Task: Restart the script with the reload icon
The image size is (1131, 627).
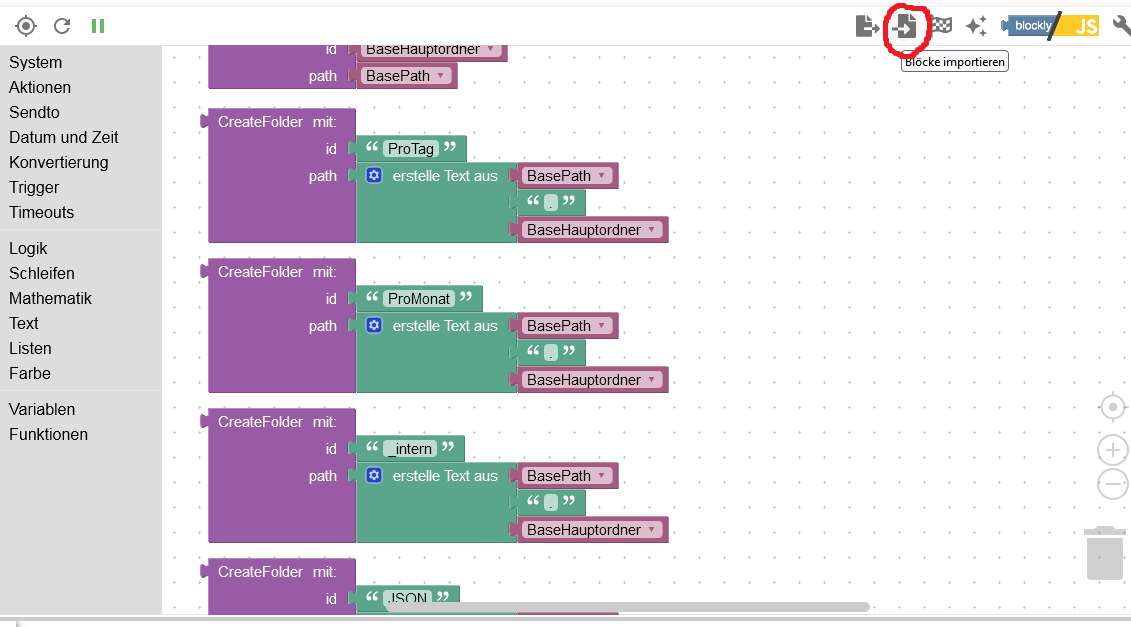Action: (62, 26)
